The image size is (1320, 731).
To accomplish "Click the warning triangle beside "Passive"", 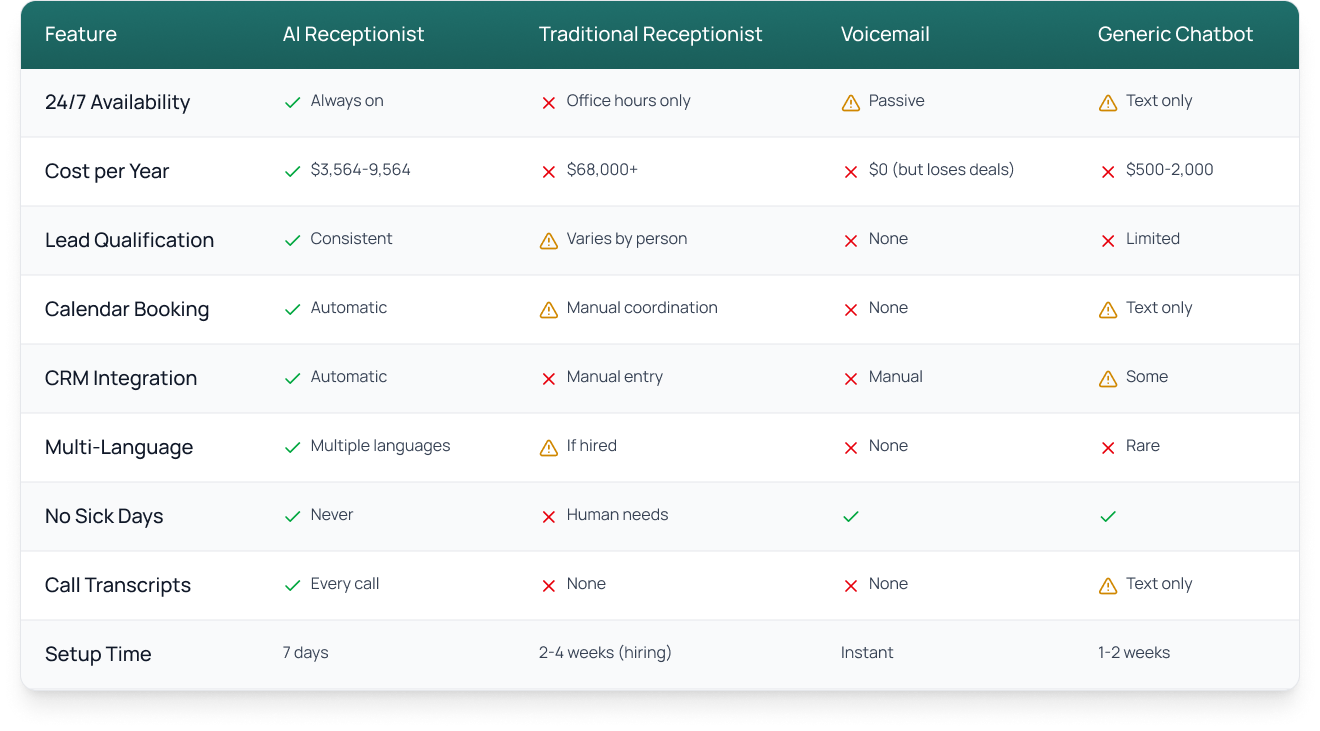I will (x=850, y=102).
